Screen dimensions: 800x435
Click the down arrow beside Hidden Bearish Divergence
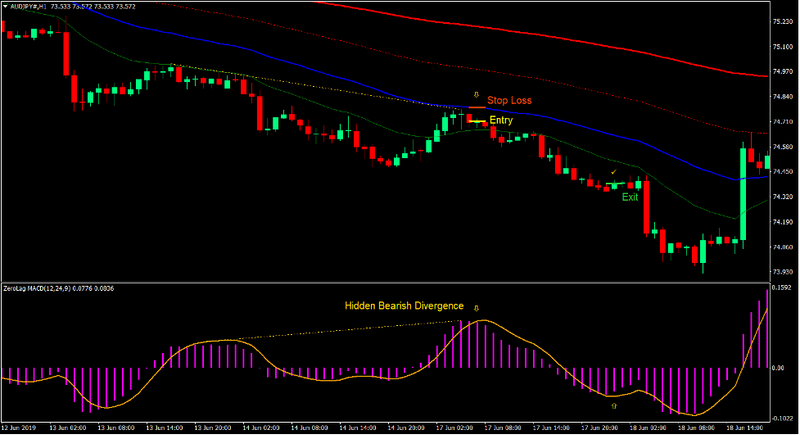[x=476, y=307]
